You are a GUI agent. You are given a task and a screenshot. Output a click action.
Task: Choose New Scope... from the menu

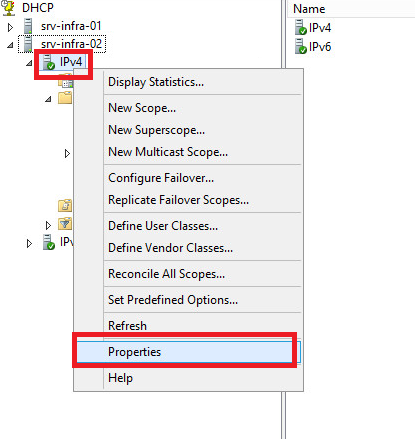pos(142,108)
